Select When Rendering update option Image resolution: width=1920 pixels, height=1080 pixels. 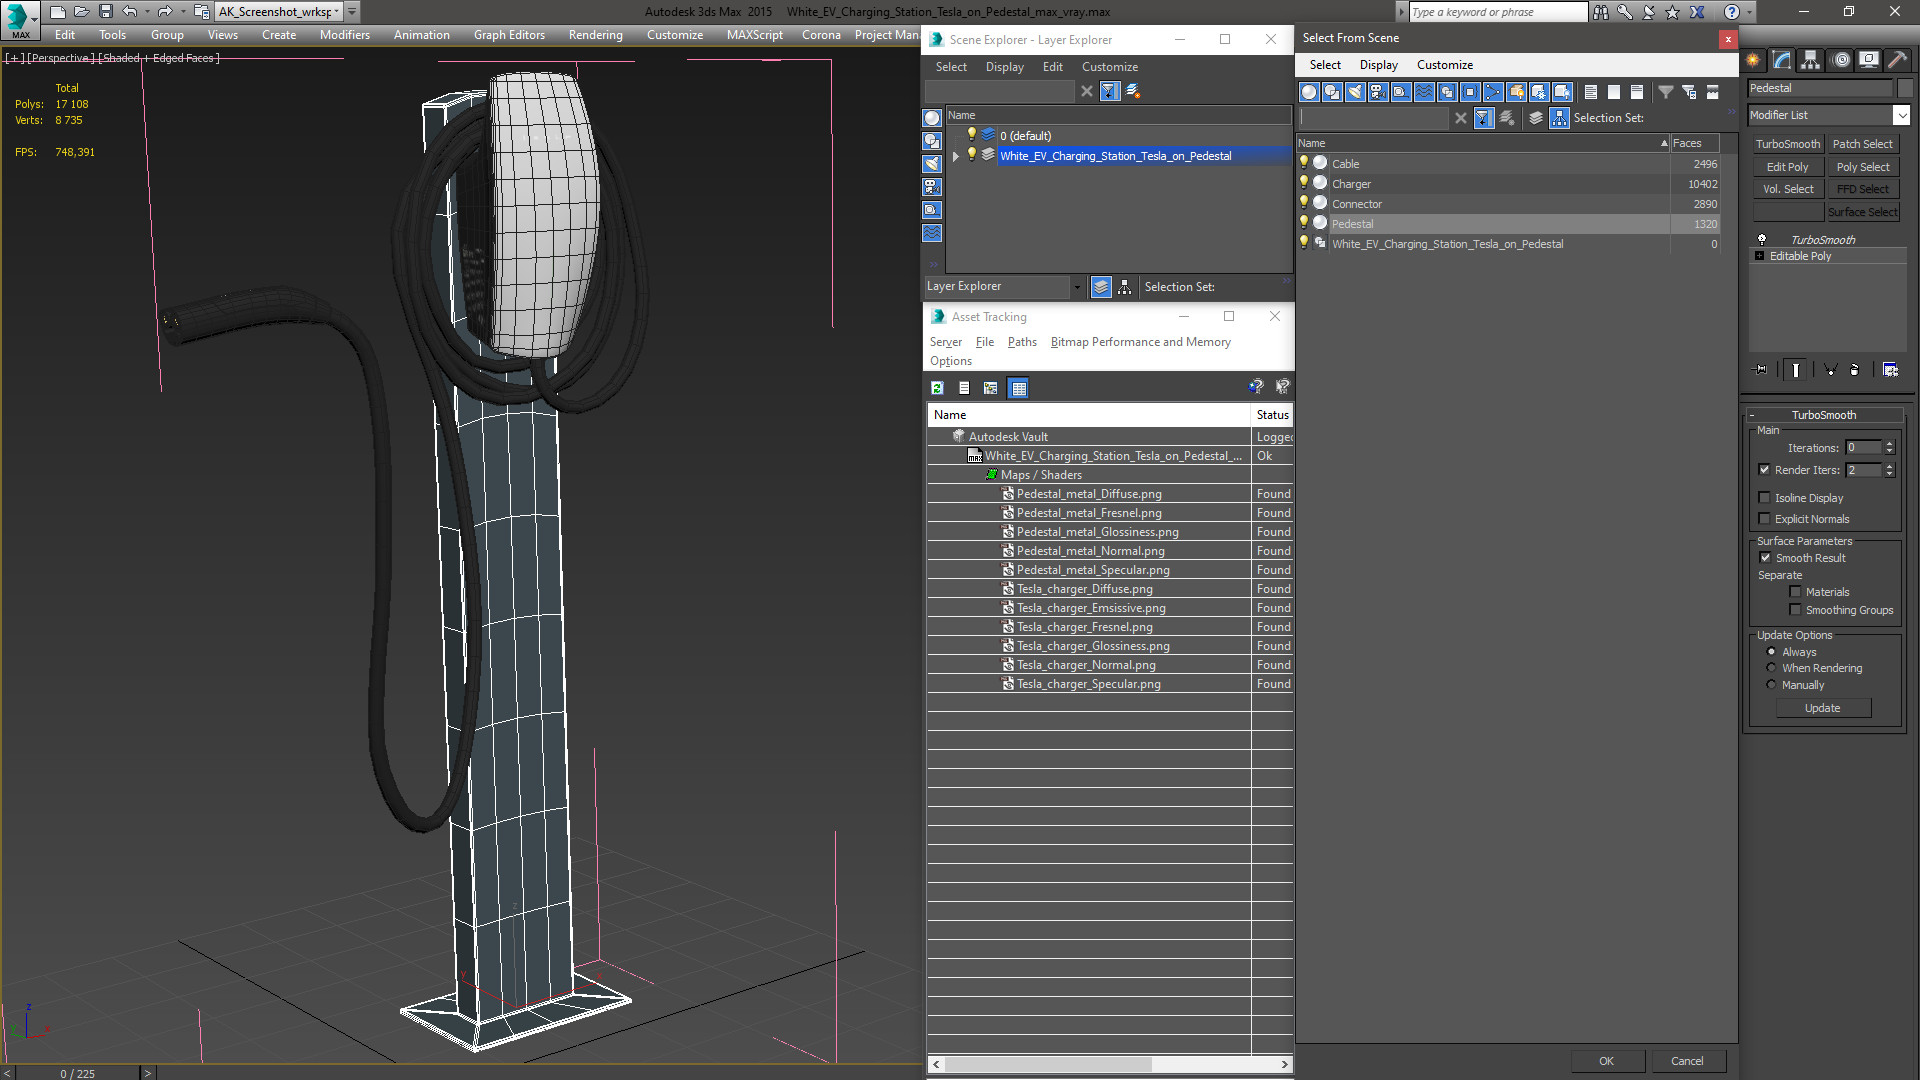(1771, 668)
